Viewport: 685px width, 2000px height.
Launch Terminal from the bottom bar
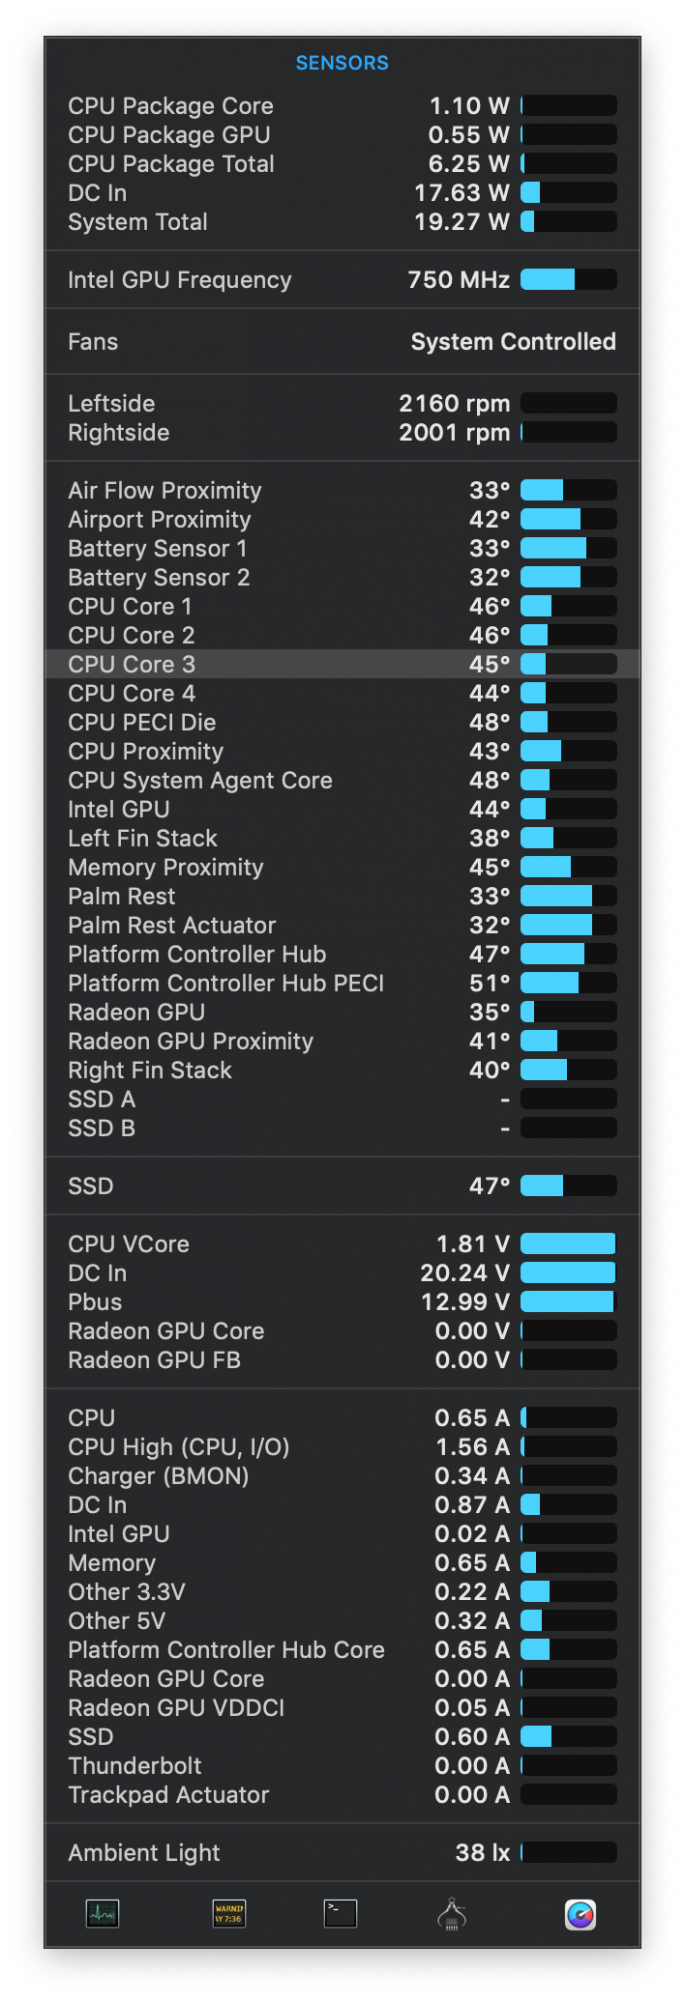[x=340, y=1914]
